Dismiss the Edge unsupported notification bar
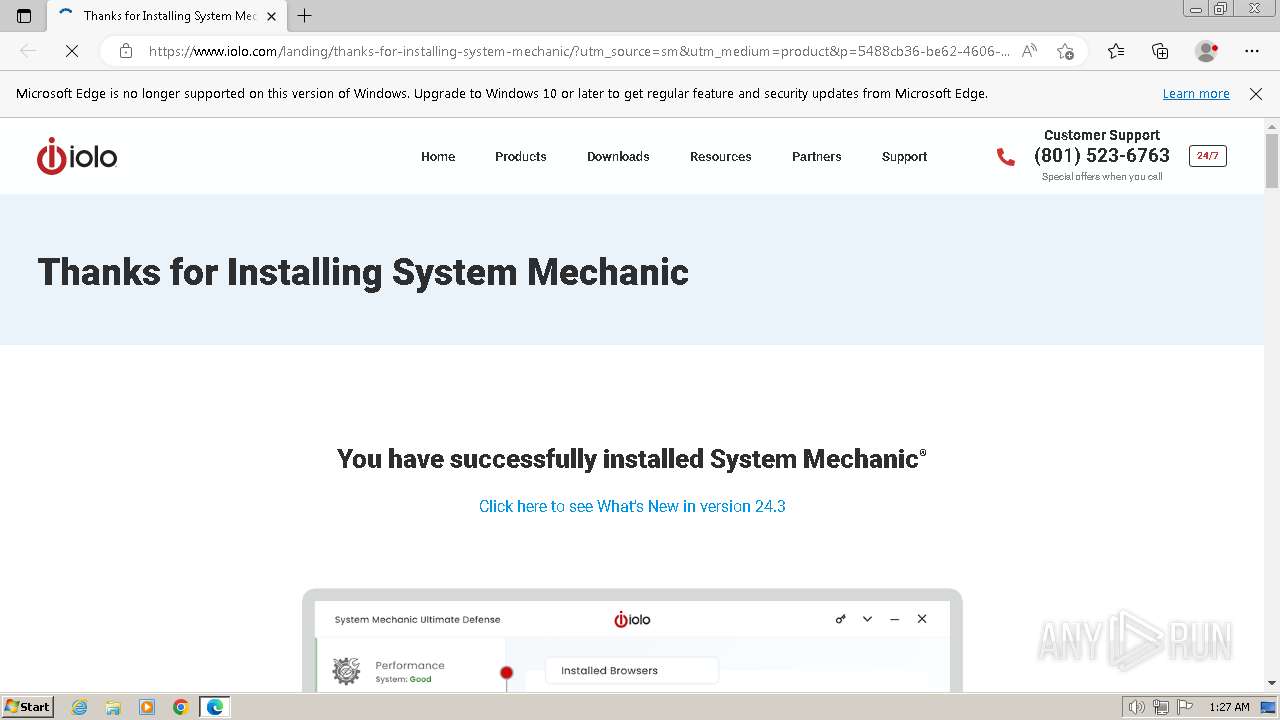The width and height of the screenshot is (1280, 720). [1256, 94]
